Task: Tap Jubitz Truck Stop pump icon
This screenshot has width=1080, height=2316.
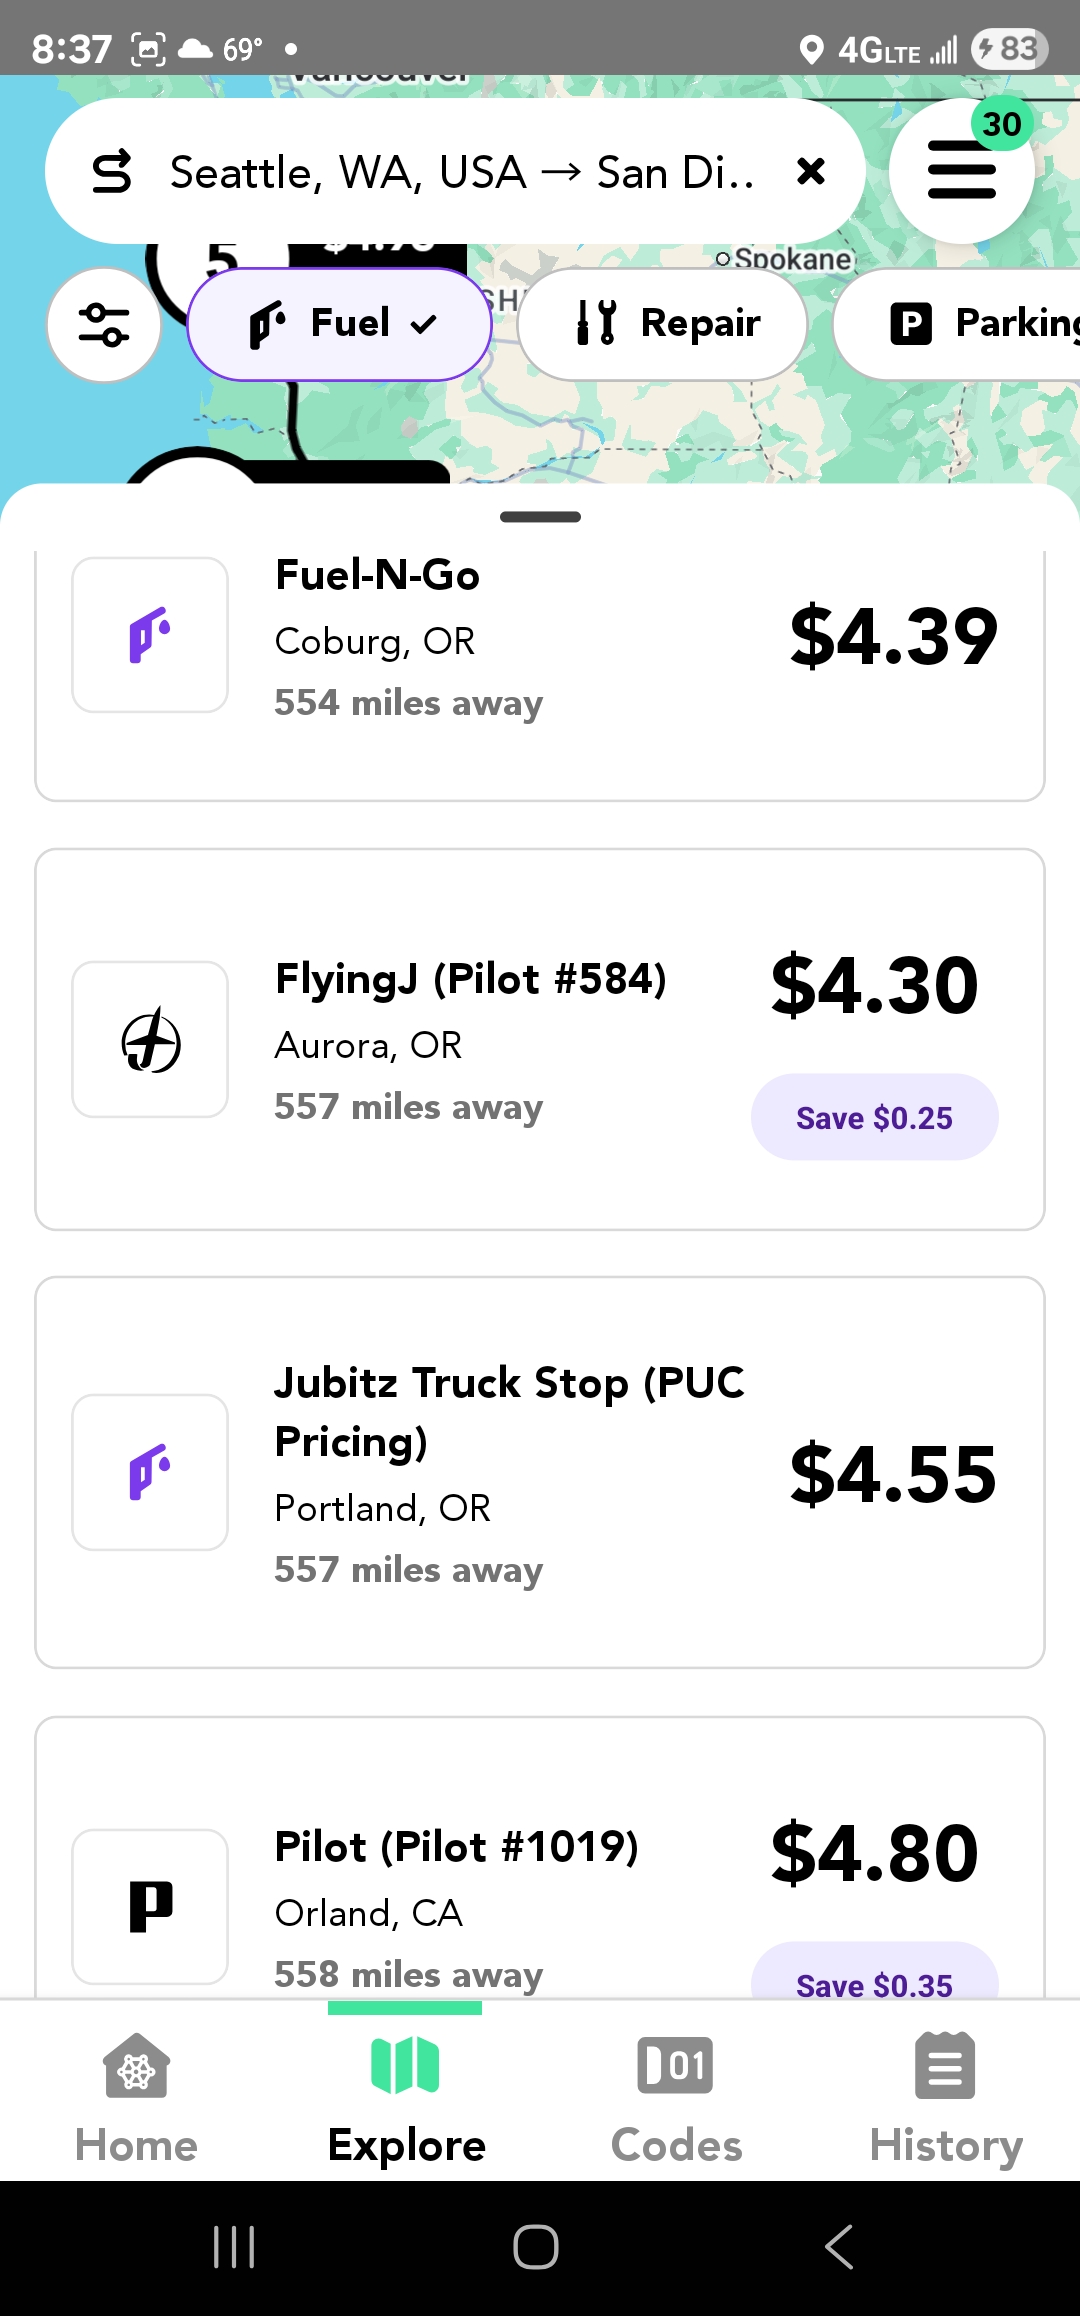Action: 150,1472
